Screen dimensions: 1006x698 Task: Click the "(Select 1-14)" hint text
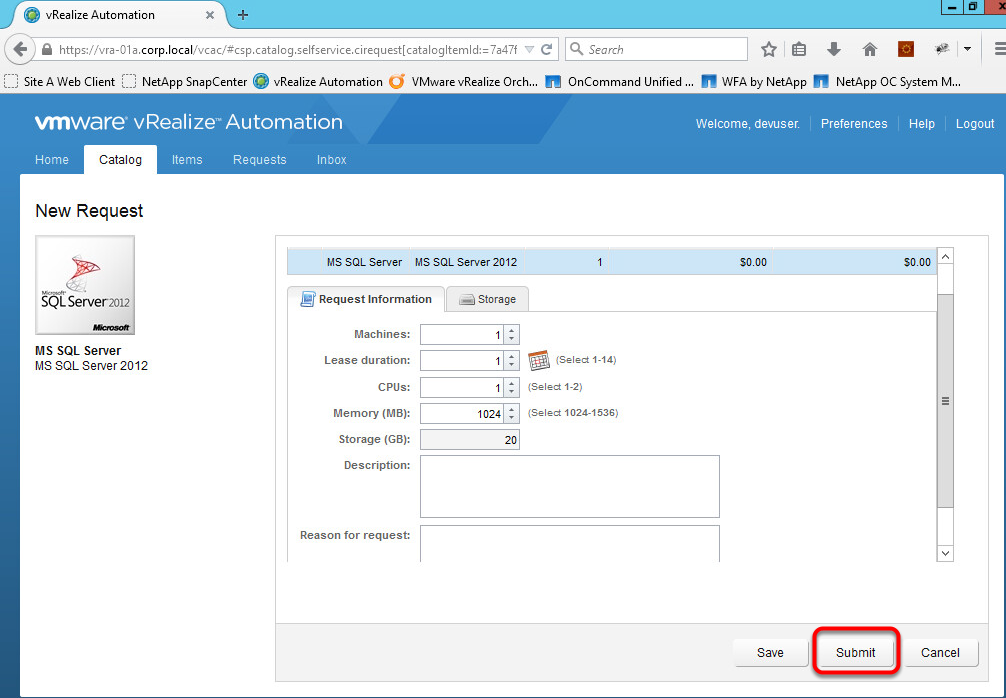pos(586,360)
